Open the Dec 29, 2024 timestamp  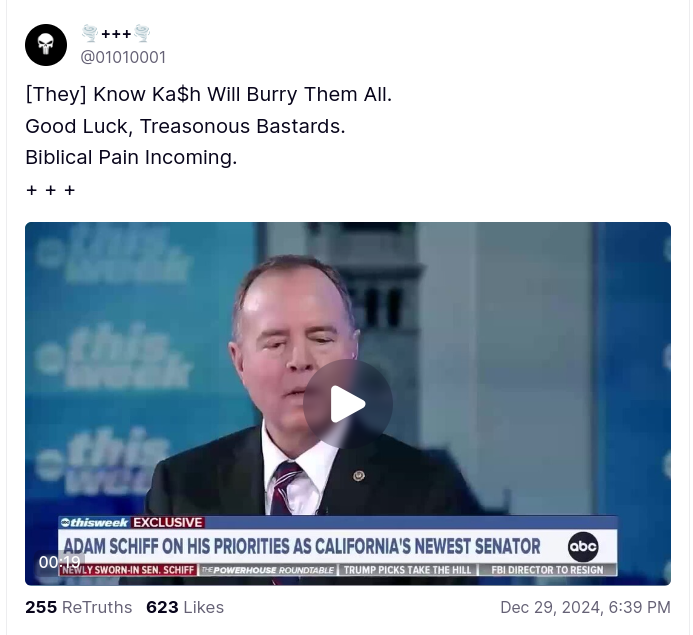coord(585,607)
